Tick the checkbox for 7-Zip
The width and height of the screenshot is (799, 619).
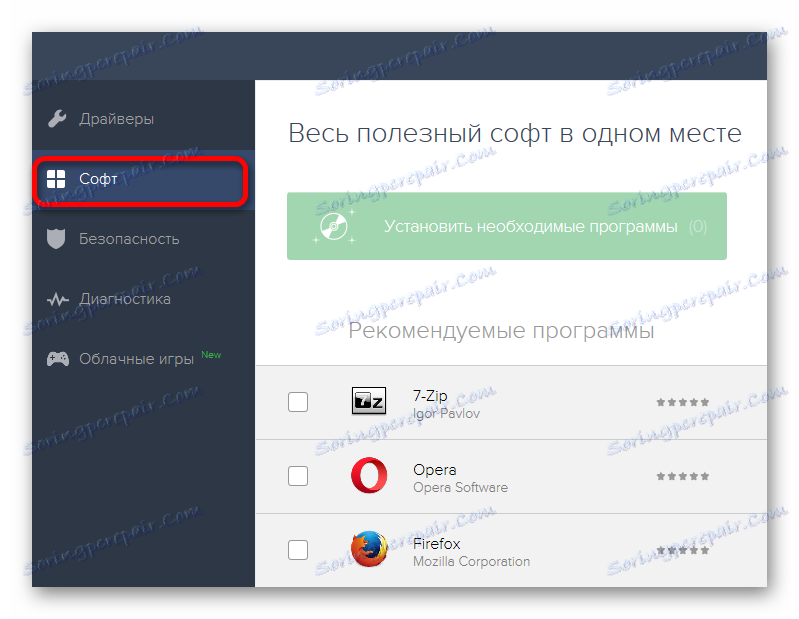pos(298,402)
